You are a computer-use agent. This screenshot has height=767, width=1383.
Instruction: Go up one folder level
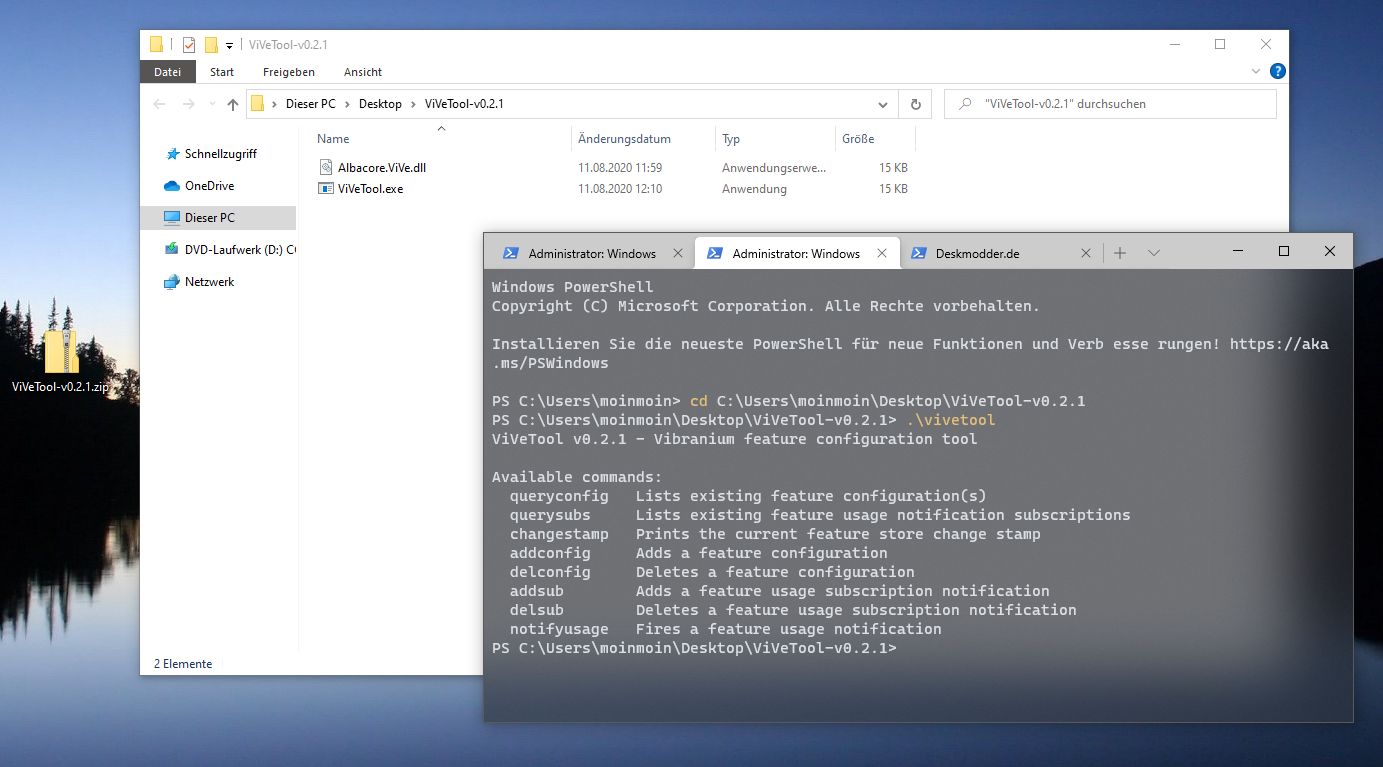(233, 104)
